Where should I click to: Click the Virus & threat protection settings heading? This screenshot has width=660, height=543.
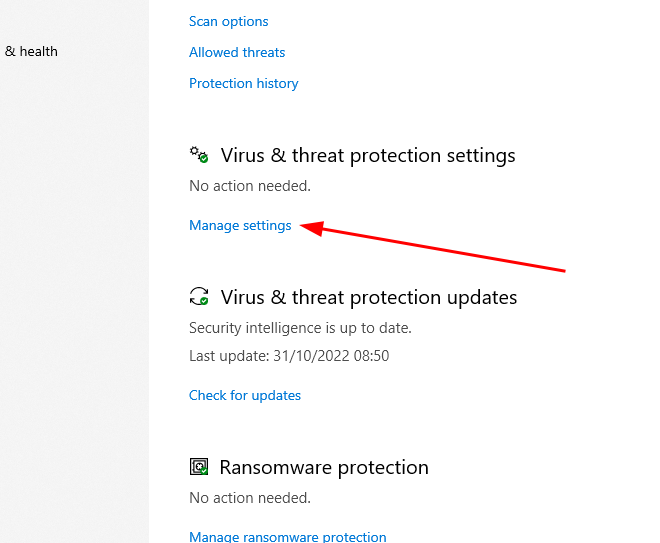(x=367, y=155)
